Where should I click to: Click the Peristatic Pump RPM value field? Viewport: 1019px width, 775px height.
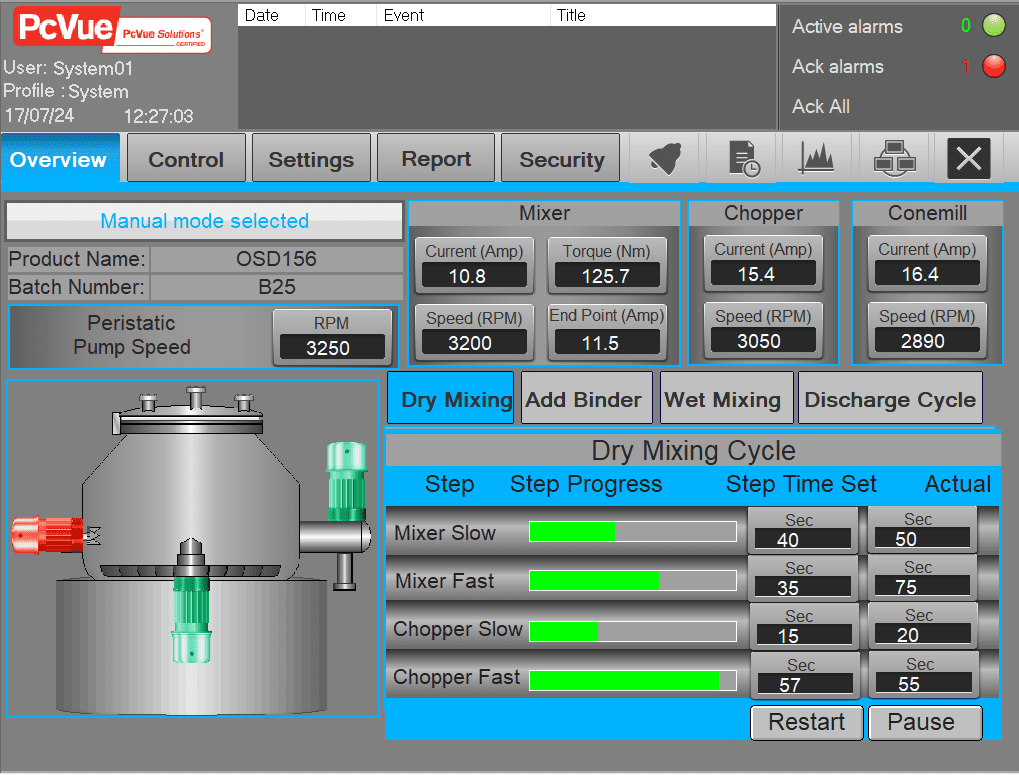[x=332, y=347]
